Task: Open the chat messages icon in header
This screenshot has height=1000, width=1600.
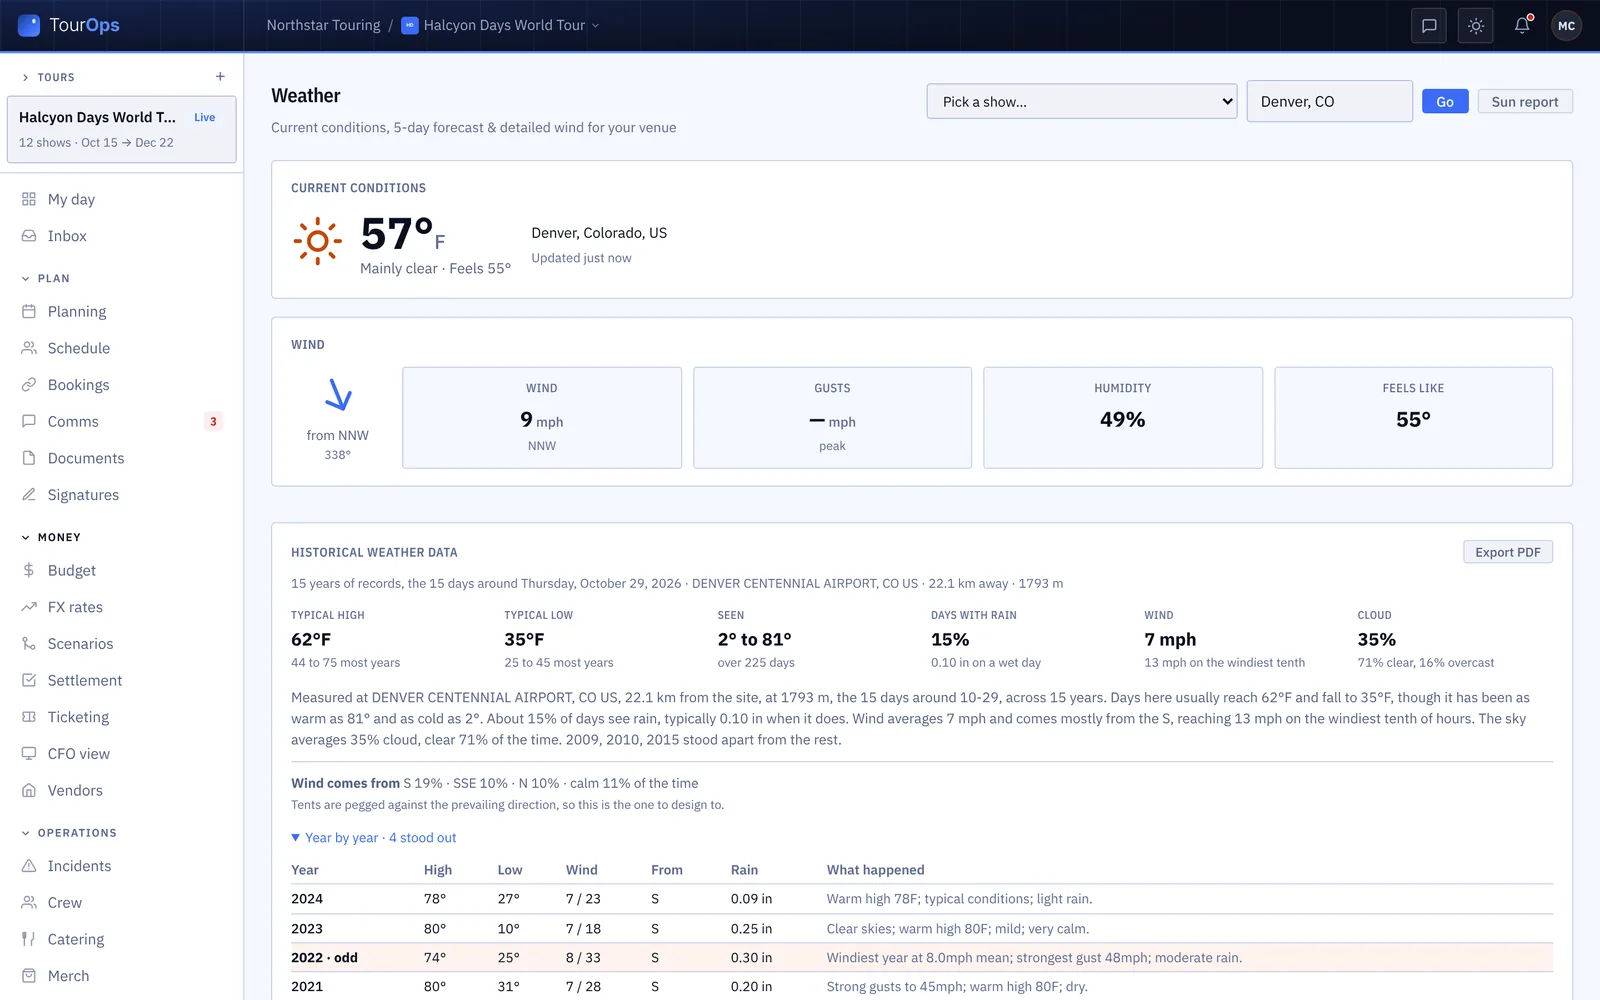Action: [x=1429, y=26]
